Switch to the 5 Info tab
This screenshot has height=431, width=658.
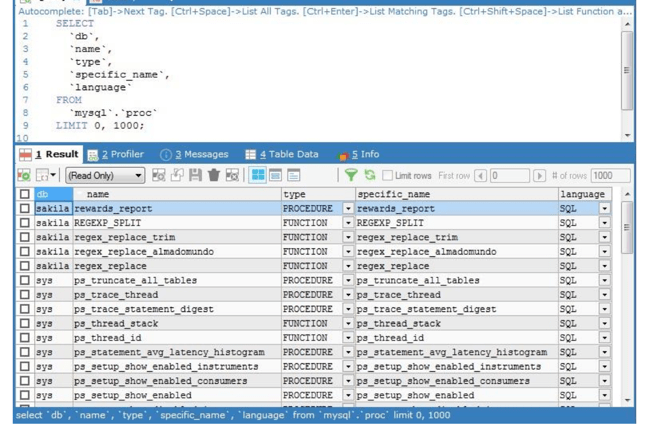coord(358,154)
